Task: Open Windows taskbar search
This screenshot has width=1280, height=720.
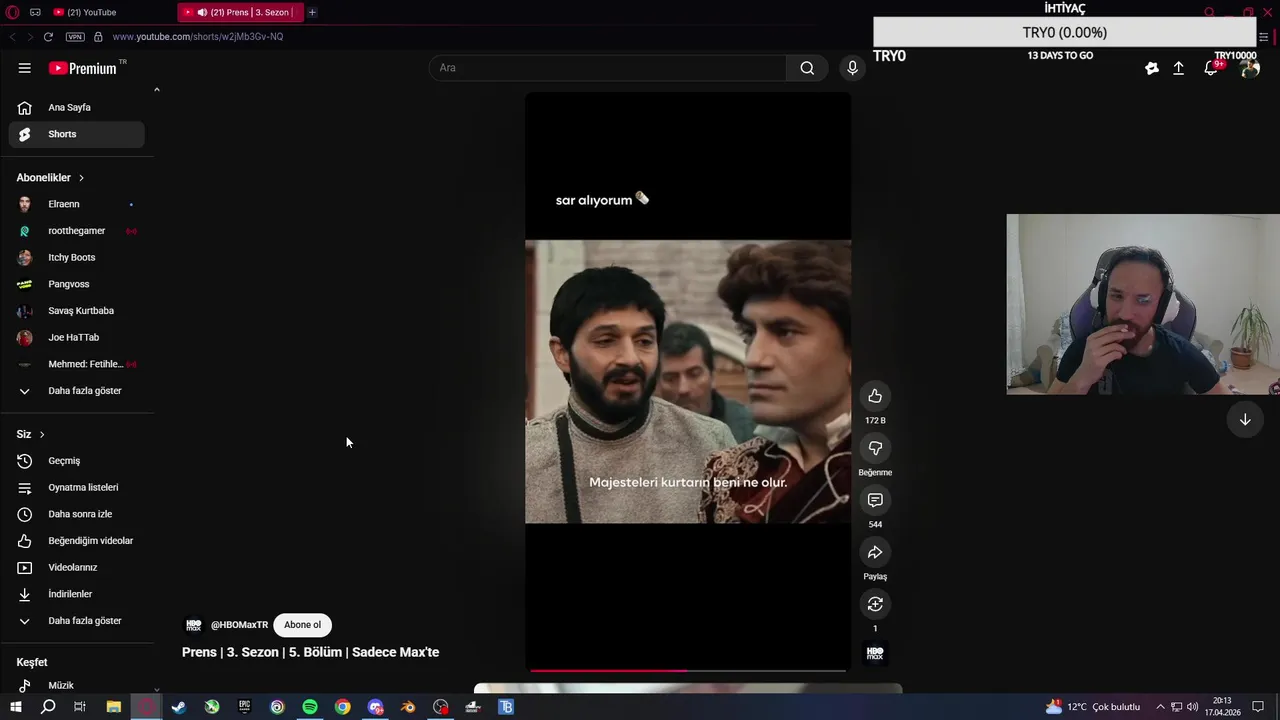Action: [48, 707]
